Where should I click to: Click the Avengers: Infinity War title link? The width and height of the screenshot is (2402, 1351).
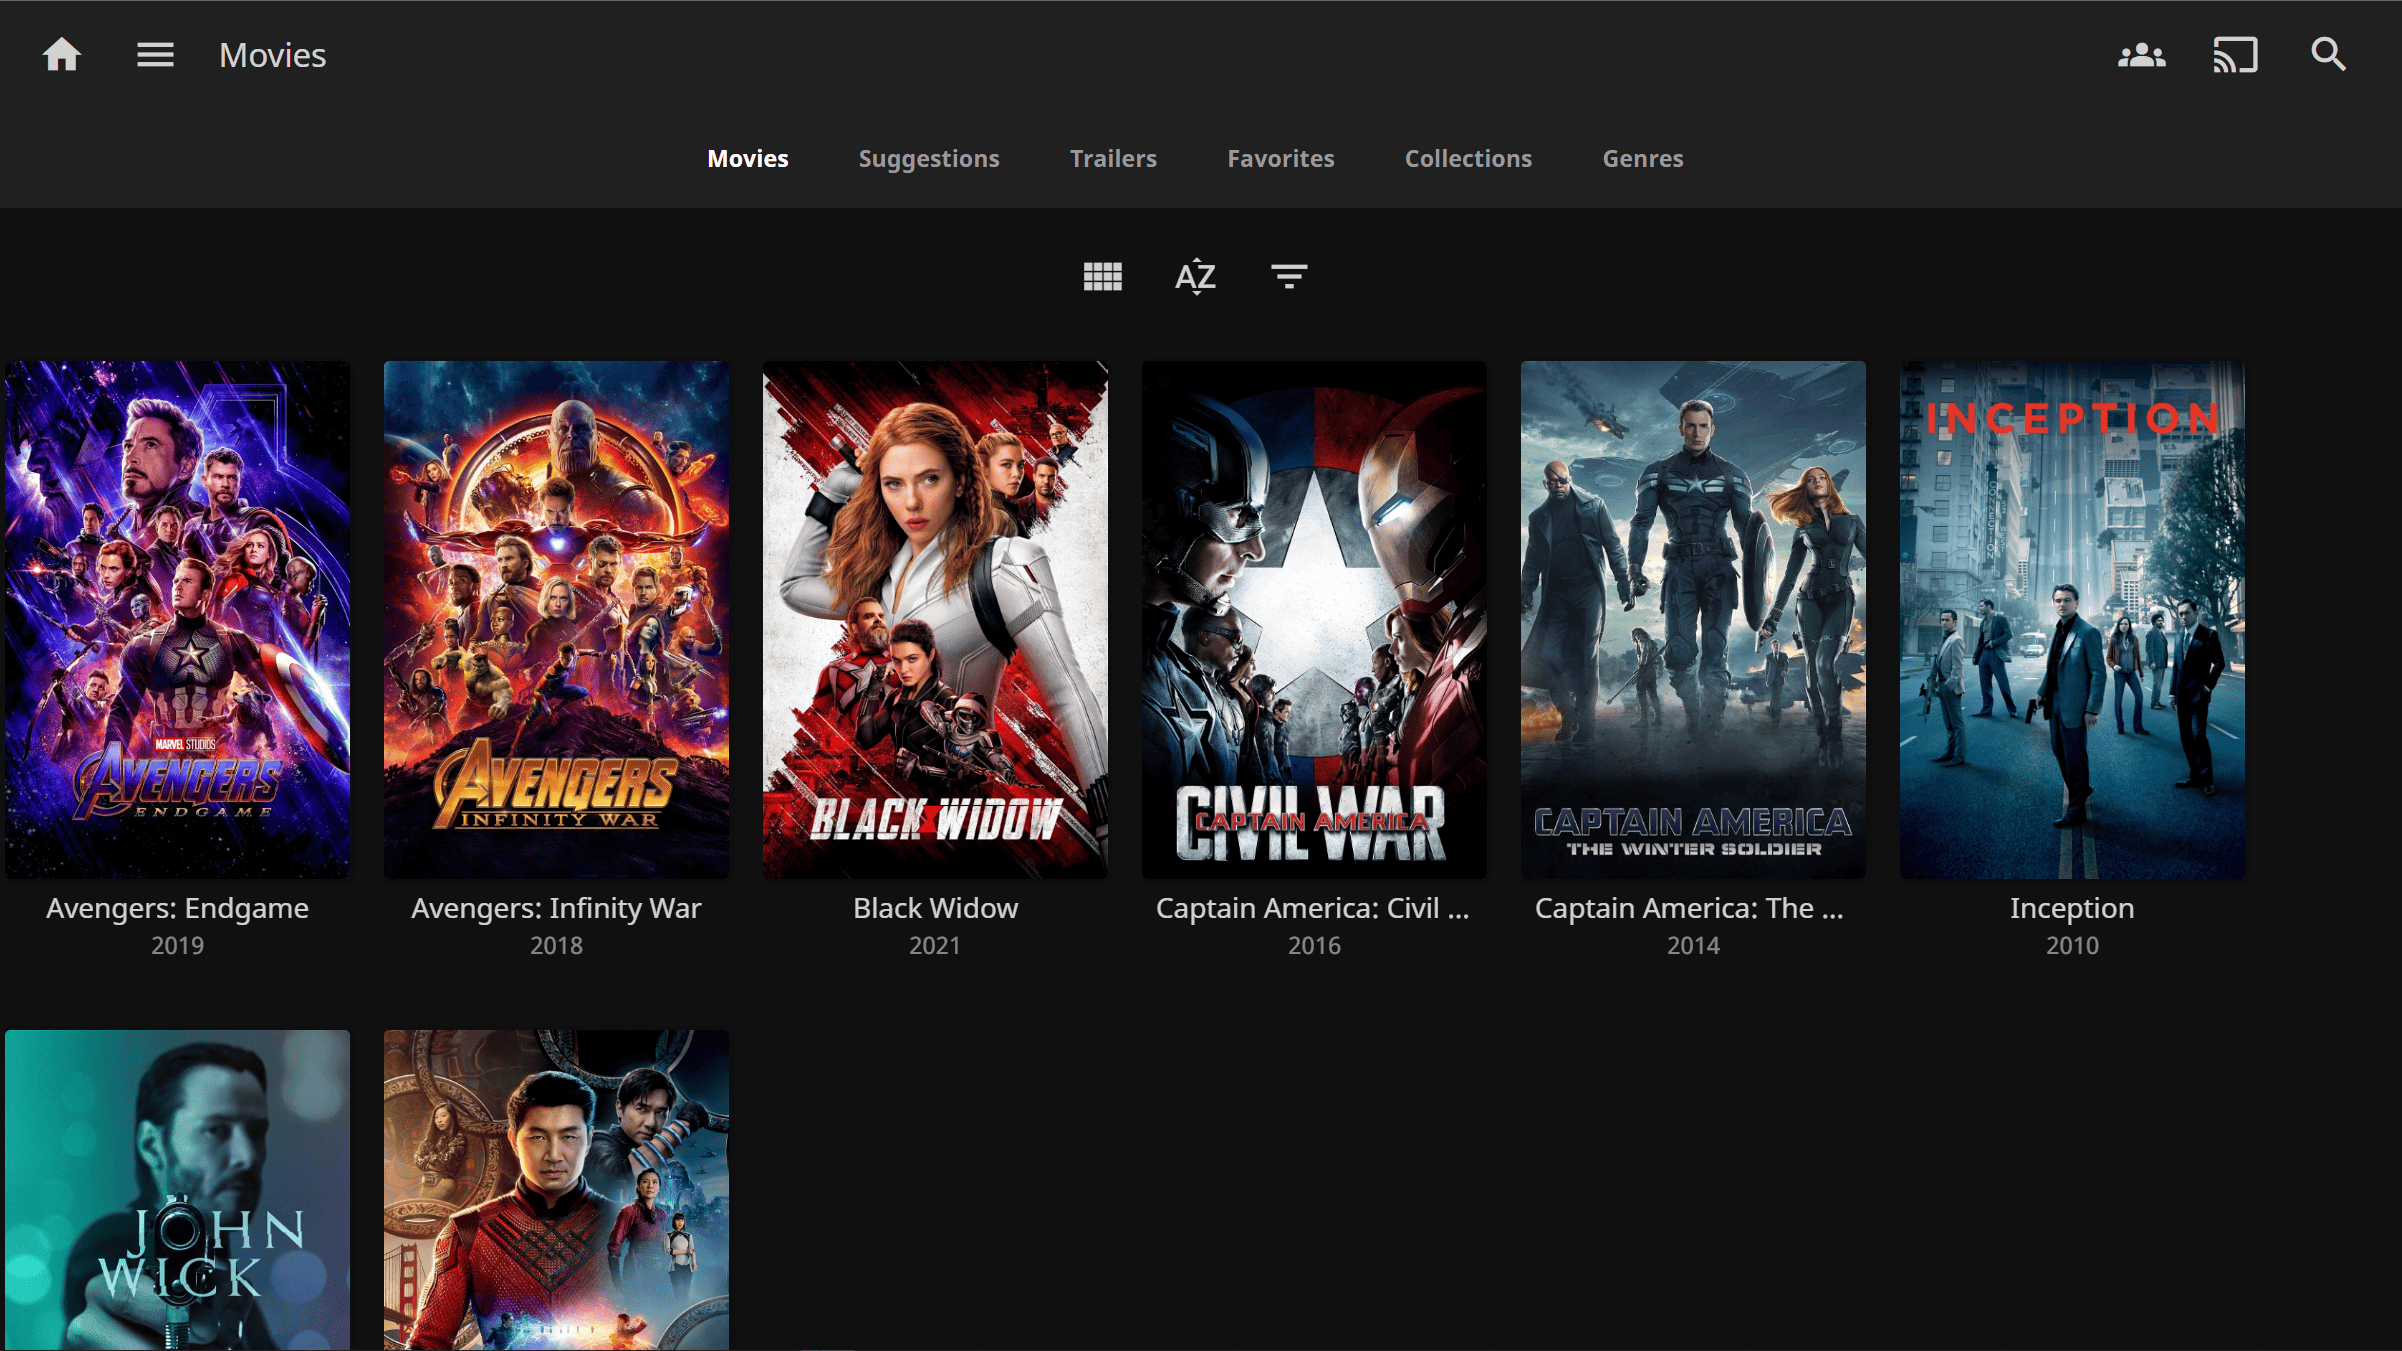(556, 908)
